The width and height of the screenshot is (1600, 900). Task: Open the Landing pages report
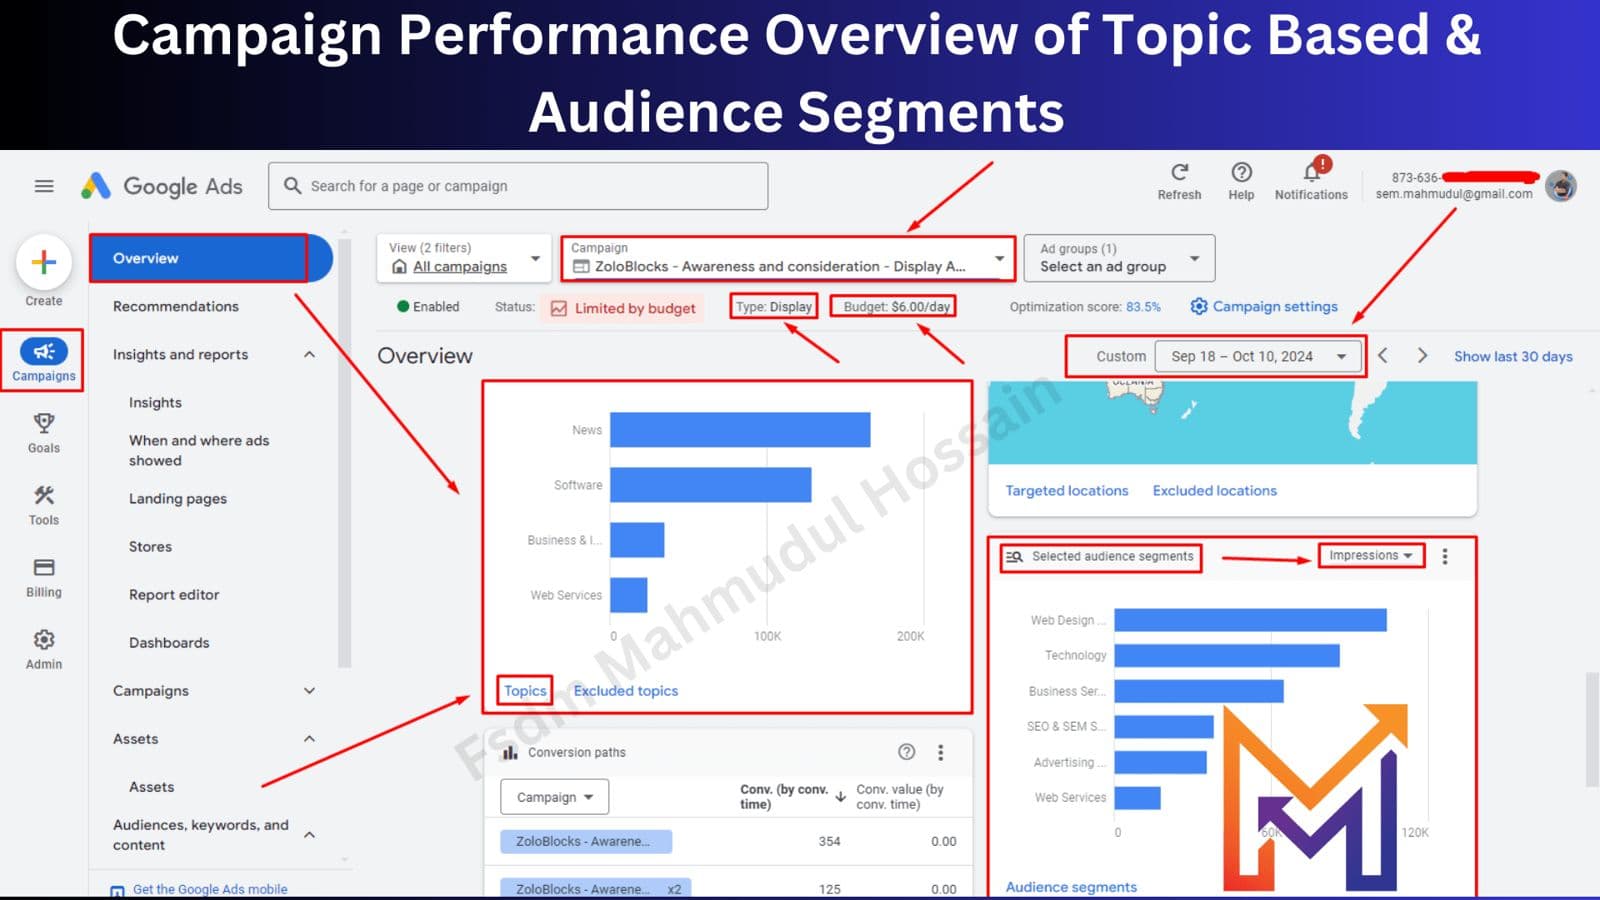pos(178,498)
